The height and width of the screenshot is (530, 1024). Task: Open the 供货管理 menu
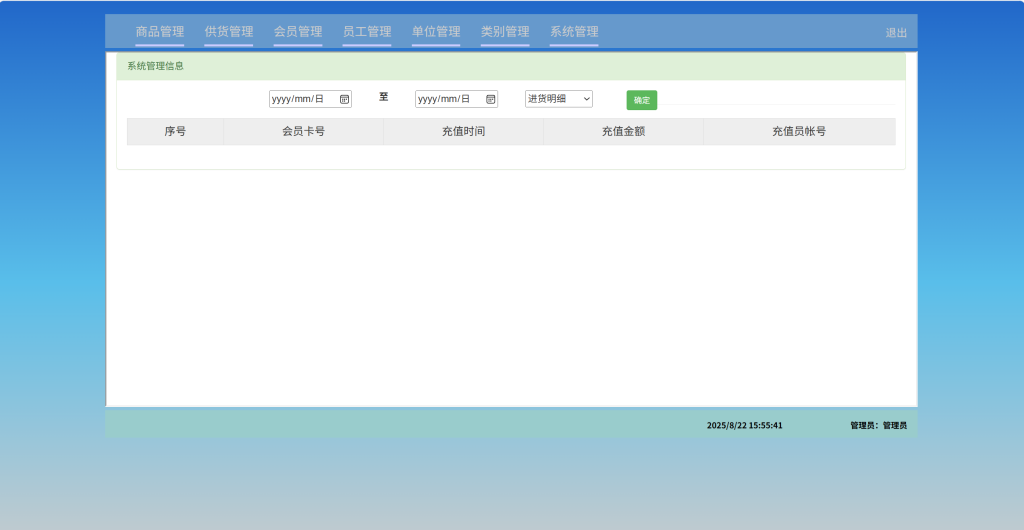(x=229, y=31)
